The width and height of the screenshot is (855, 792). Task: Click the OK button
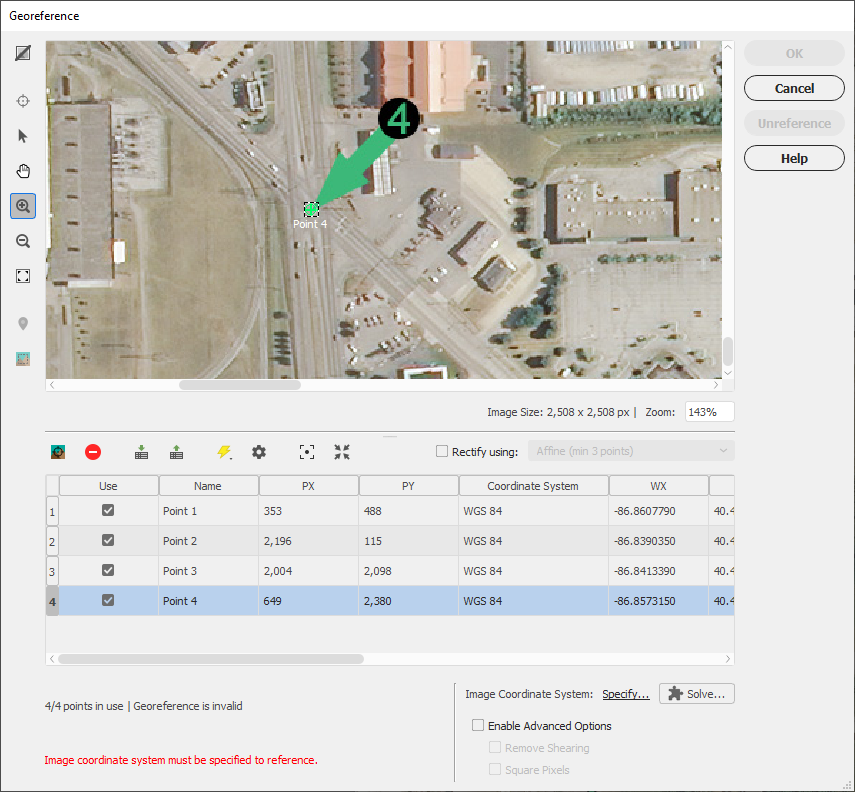click(794, 53)
